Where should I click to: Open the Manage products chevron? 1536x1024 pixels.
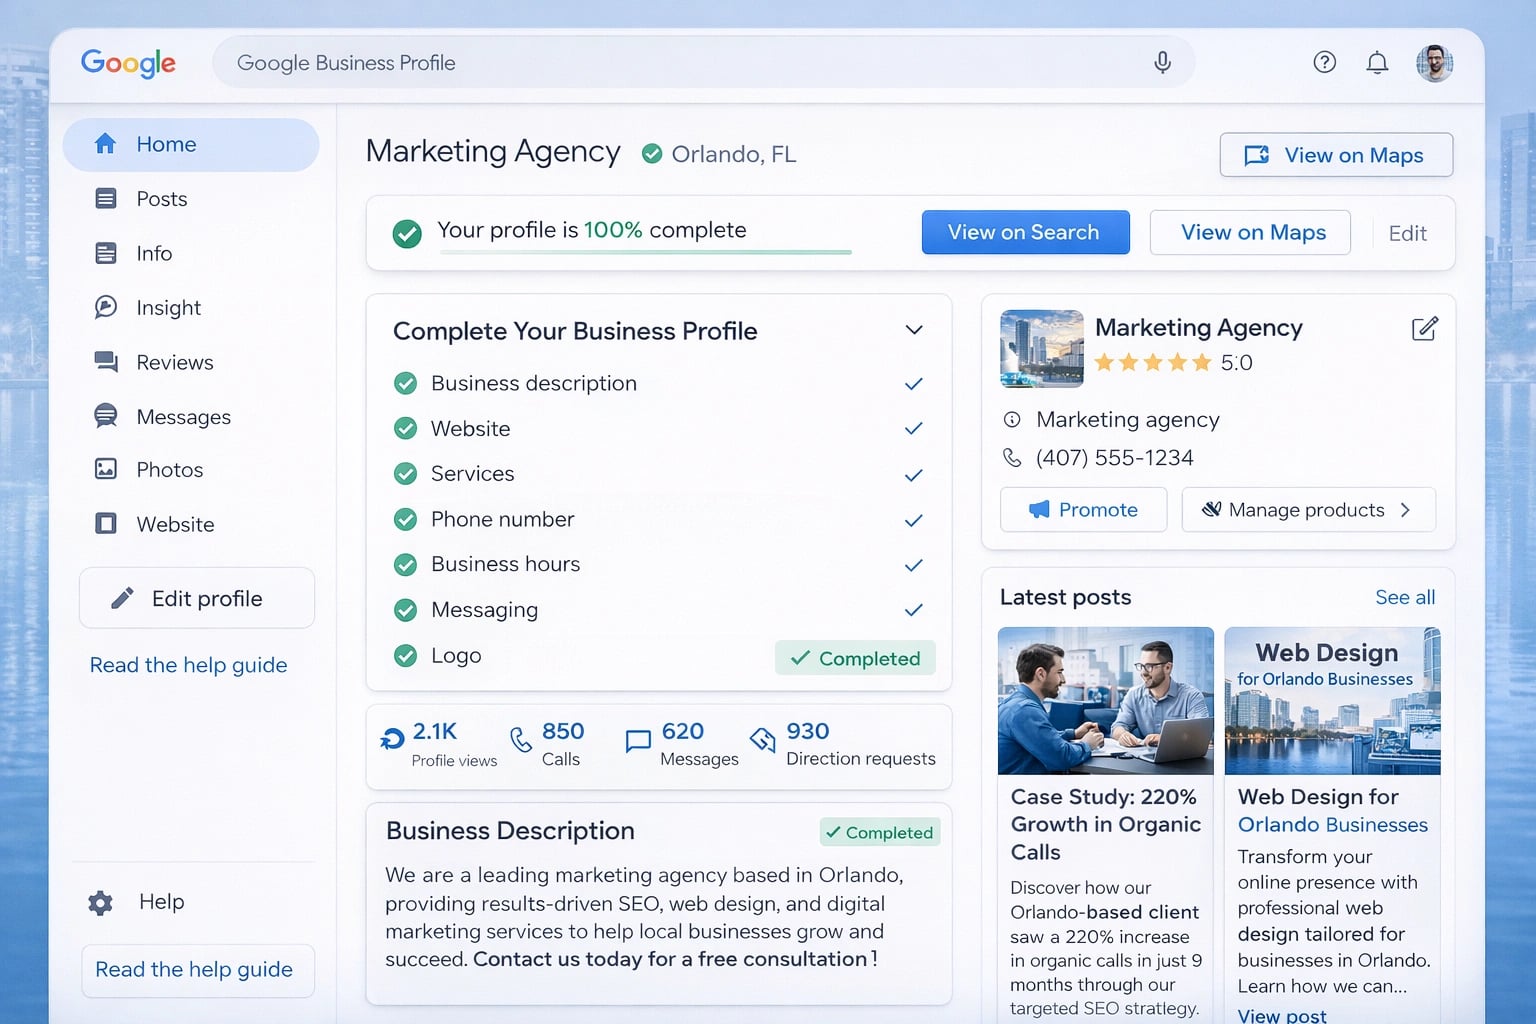pos(1407,510)
